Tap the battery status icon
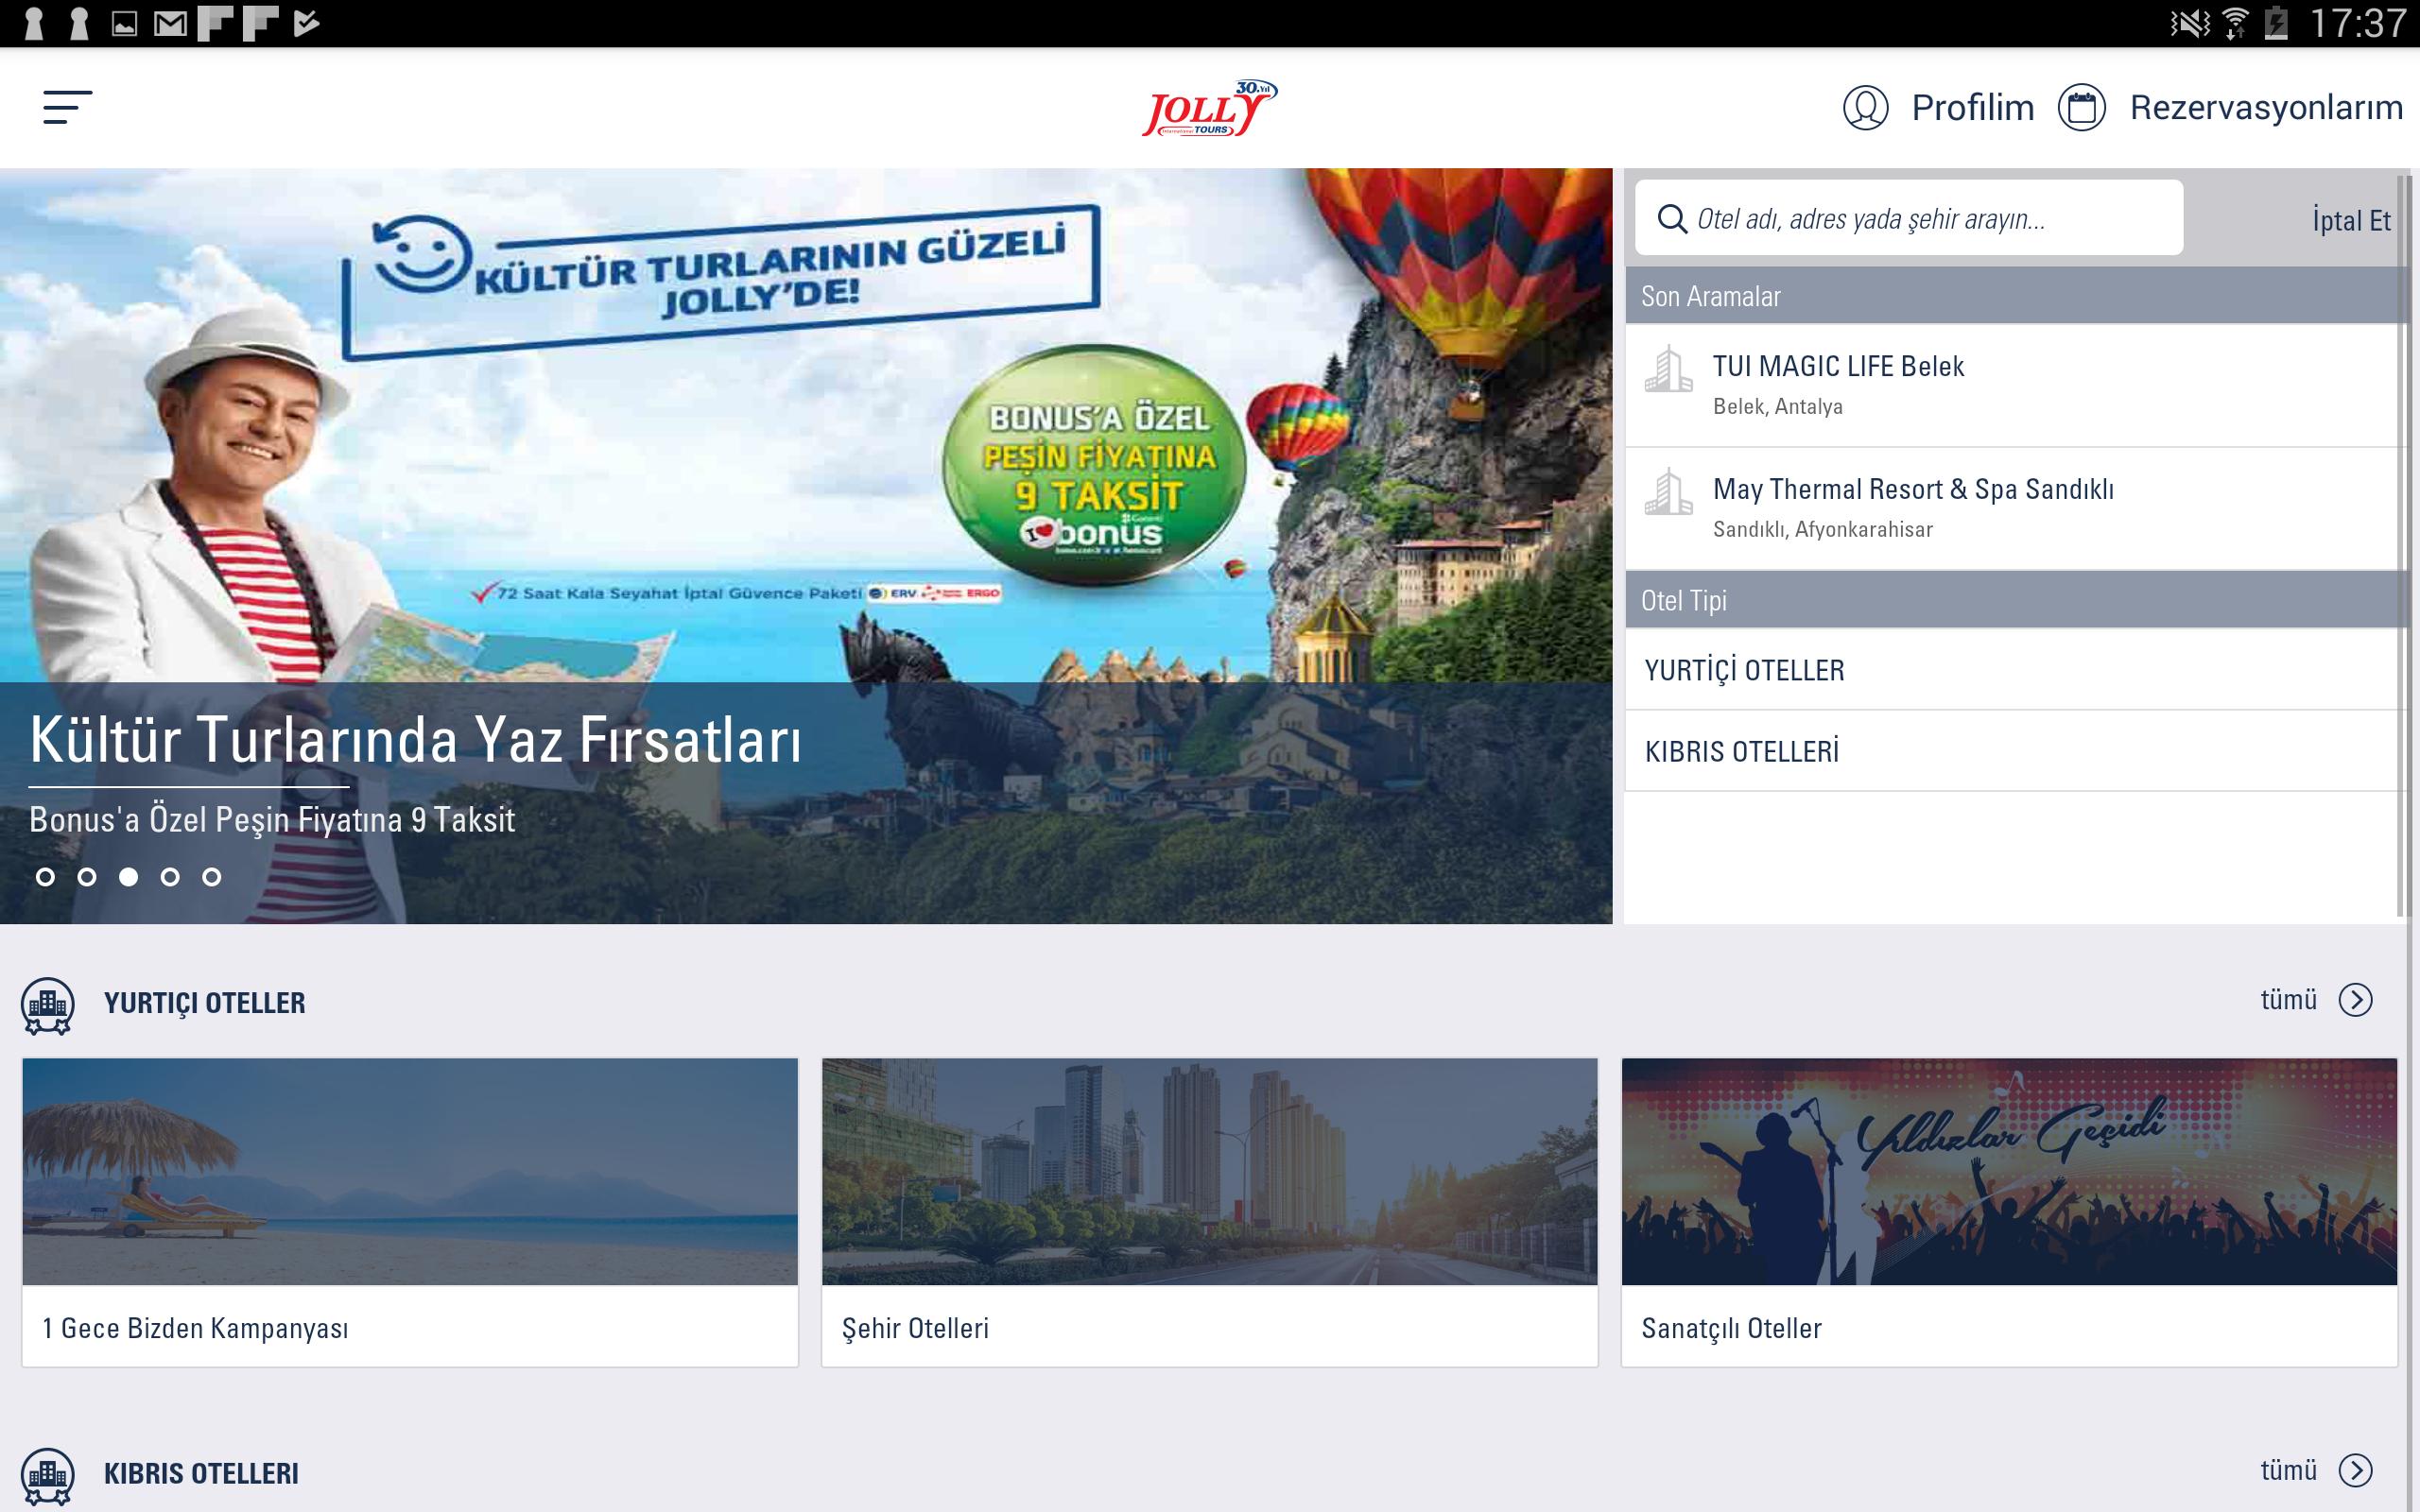 coord(2277,23)
